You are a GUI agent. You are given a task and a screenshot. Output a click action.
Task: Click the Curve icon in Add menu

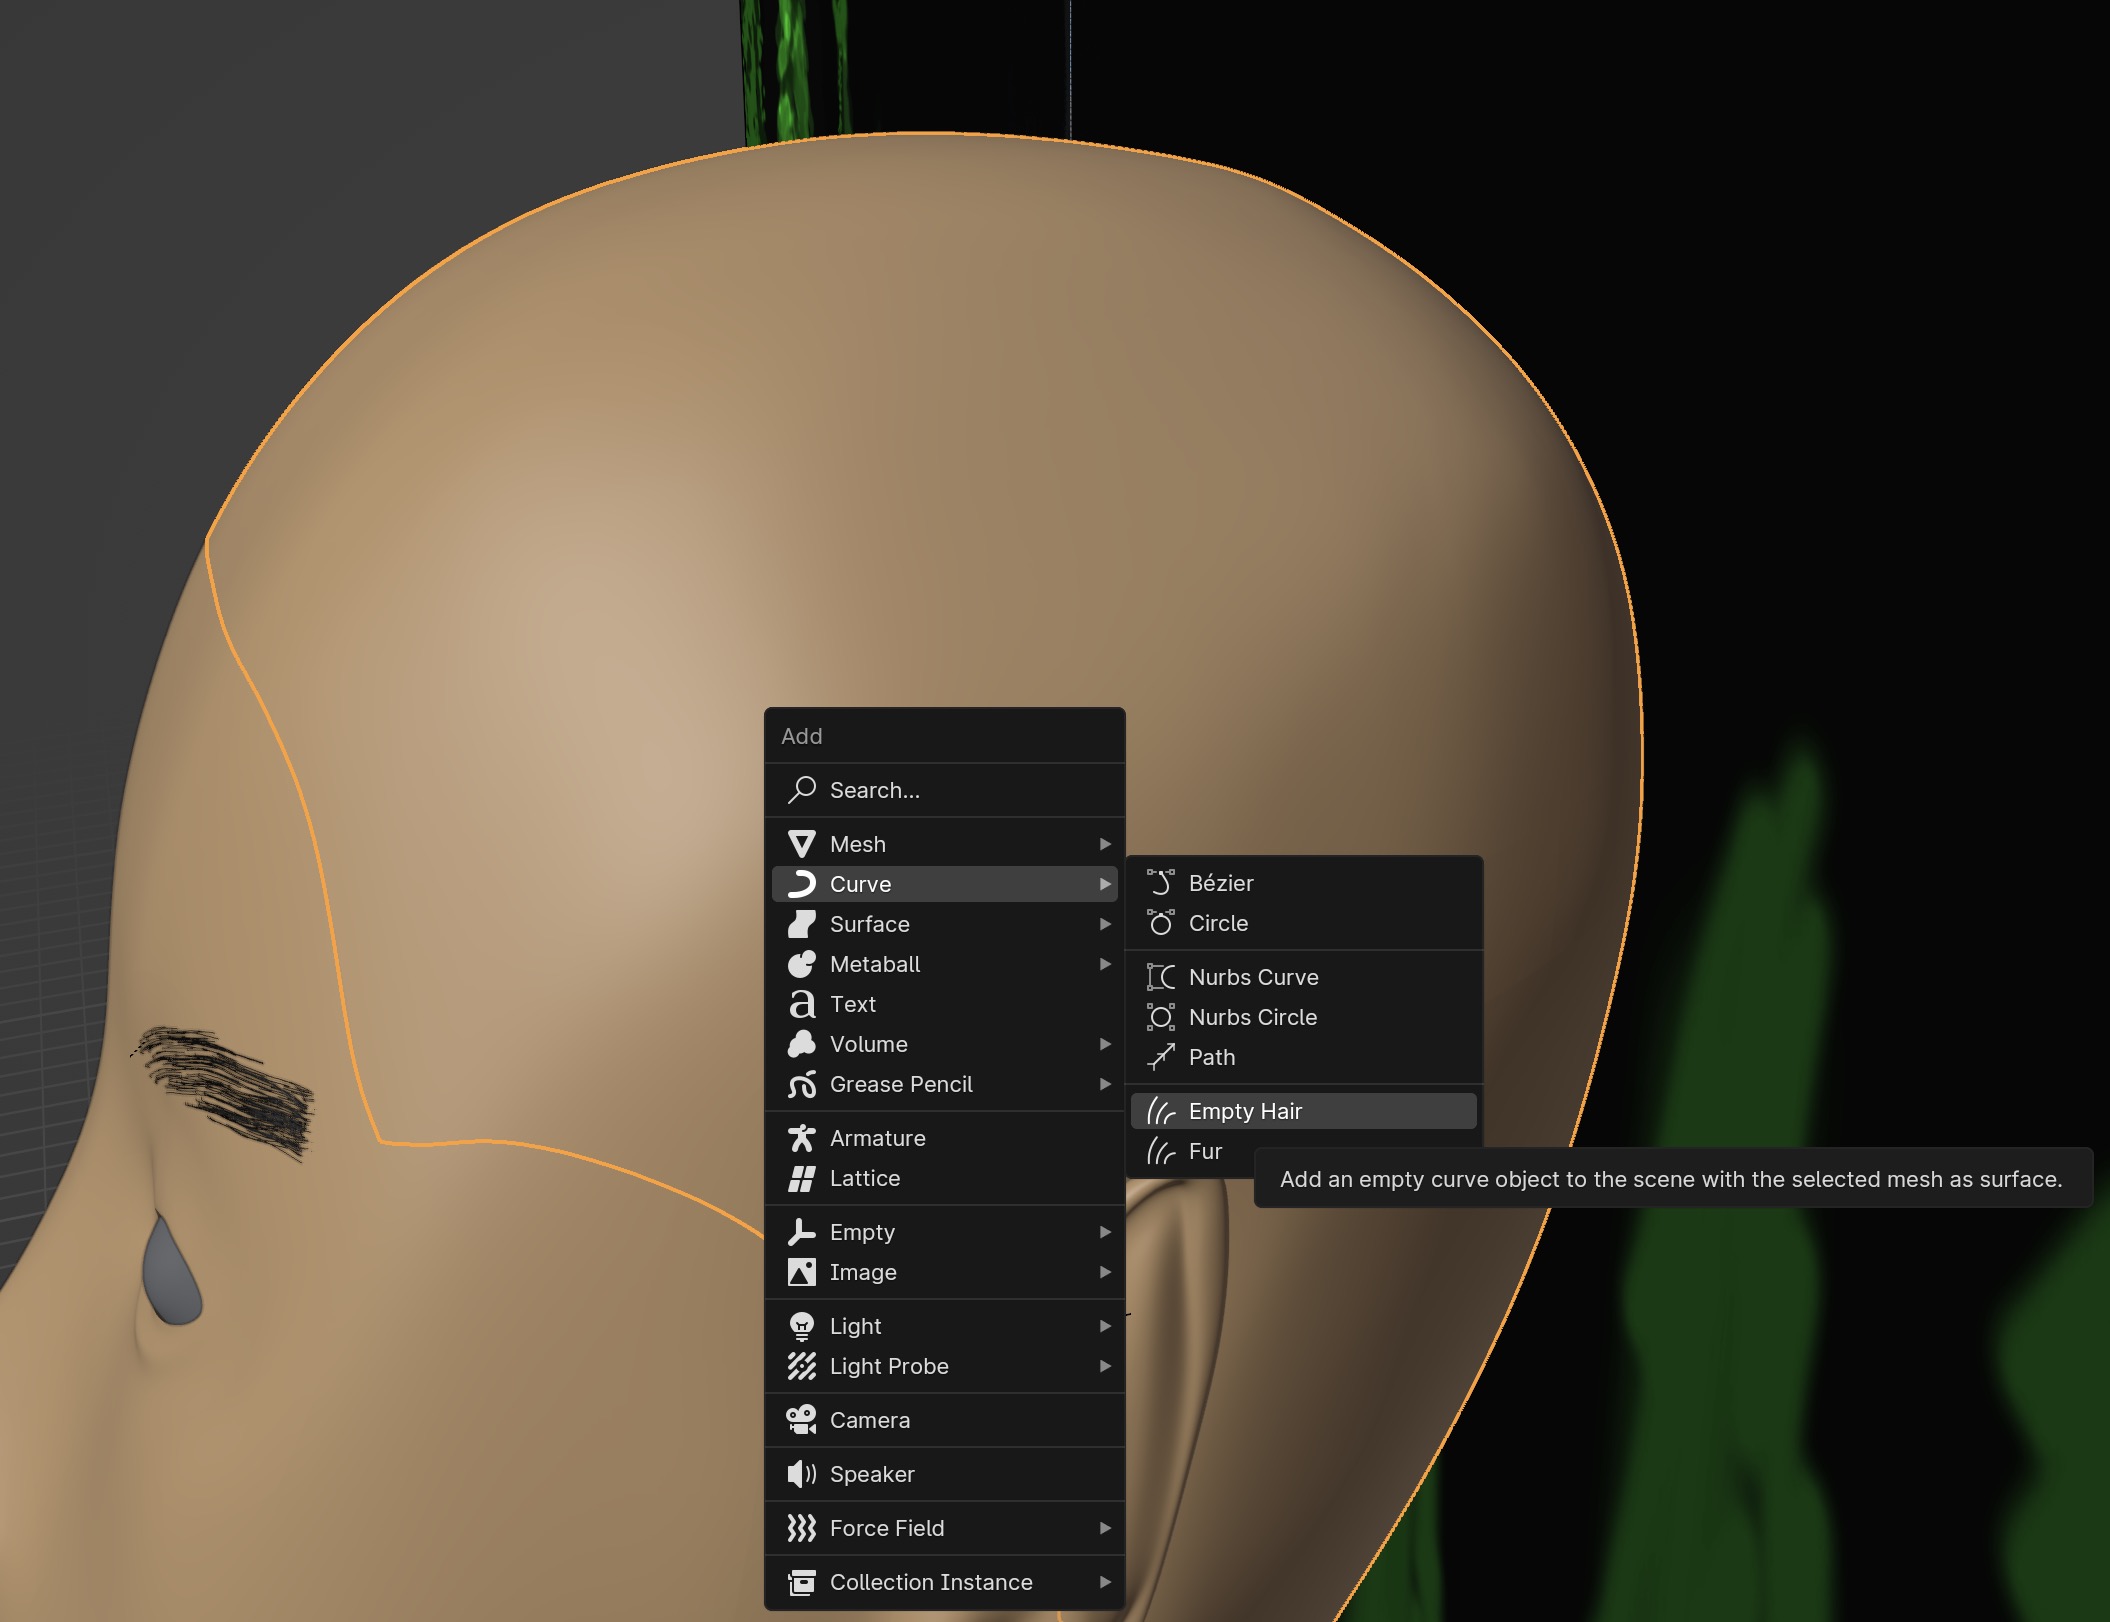coord(801,884)
